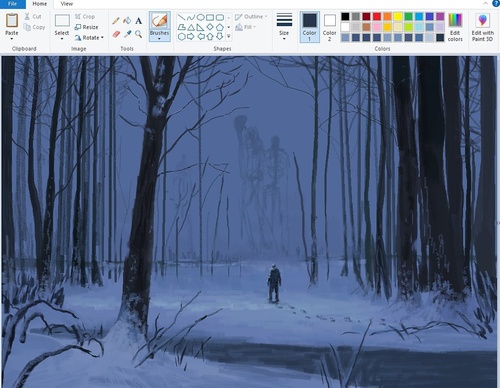Image resolution: width=500 pixels, height=388 pixels.
Task: Choose the Triangle shape
Action: (x=191, y=27)
